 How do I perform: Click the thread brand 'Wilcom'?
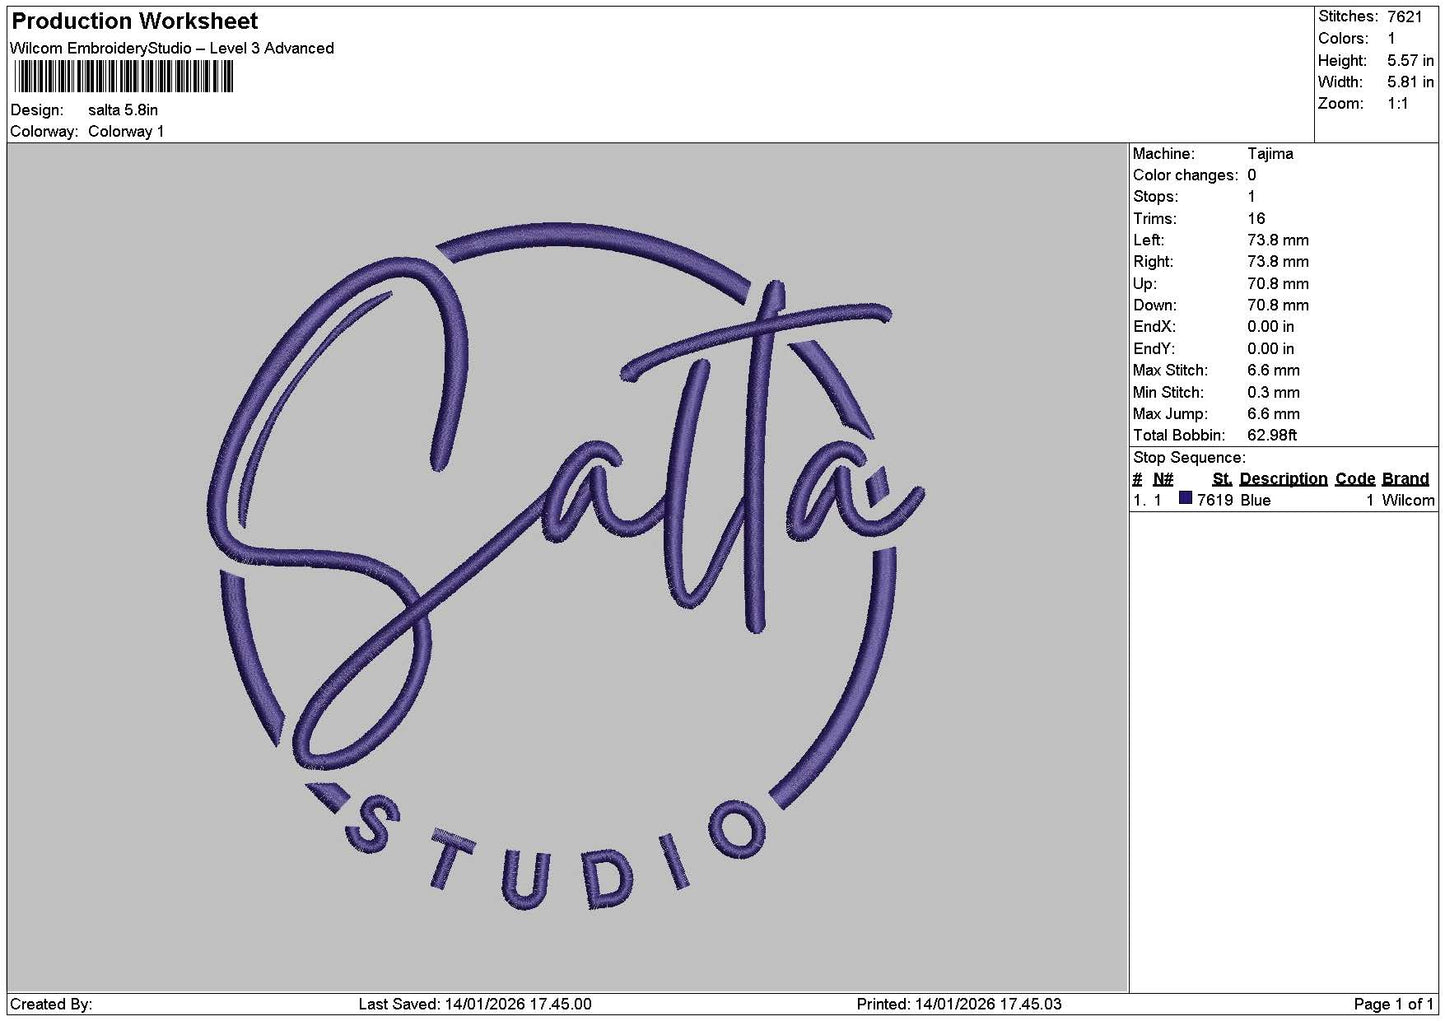point(1408,501)
